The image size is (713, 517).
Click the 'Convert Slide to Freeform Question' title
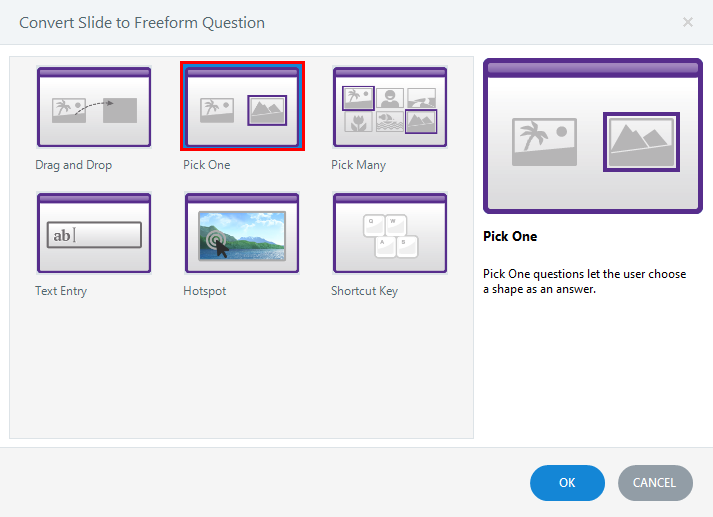coord(142,22)
